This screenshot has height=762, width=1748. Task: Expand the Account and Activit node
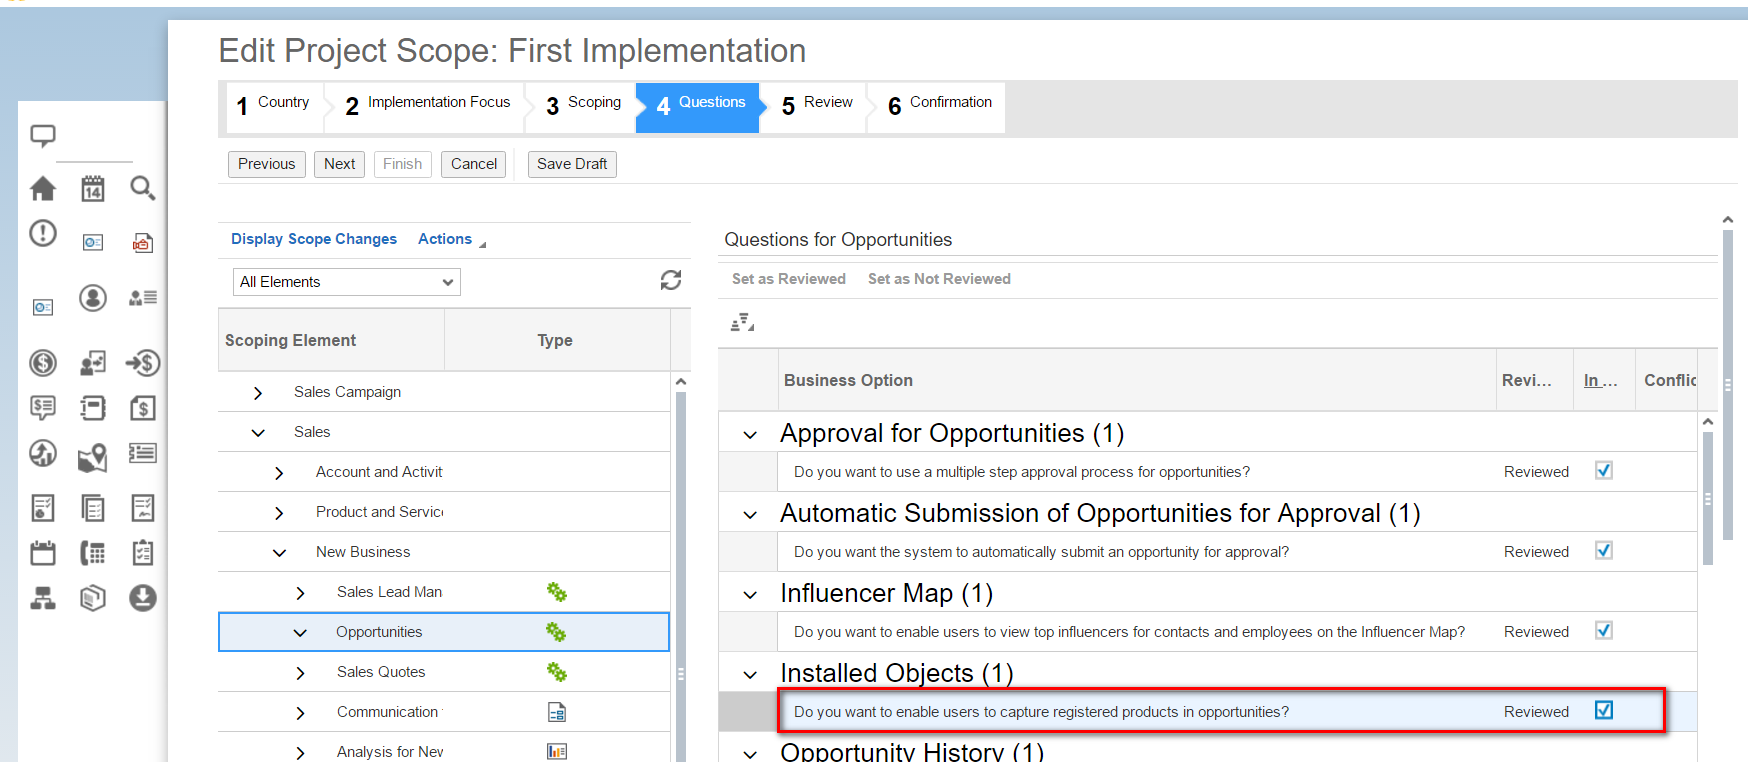pyautogui.click(x=279, y=473)
